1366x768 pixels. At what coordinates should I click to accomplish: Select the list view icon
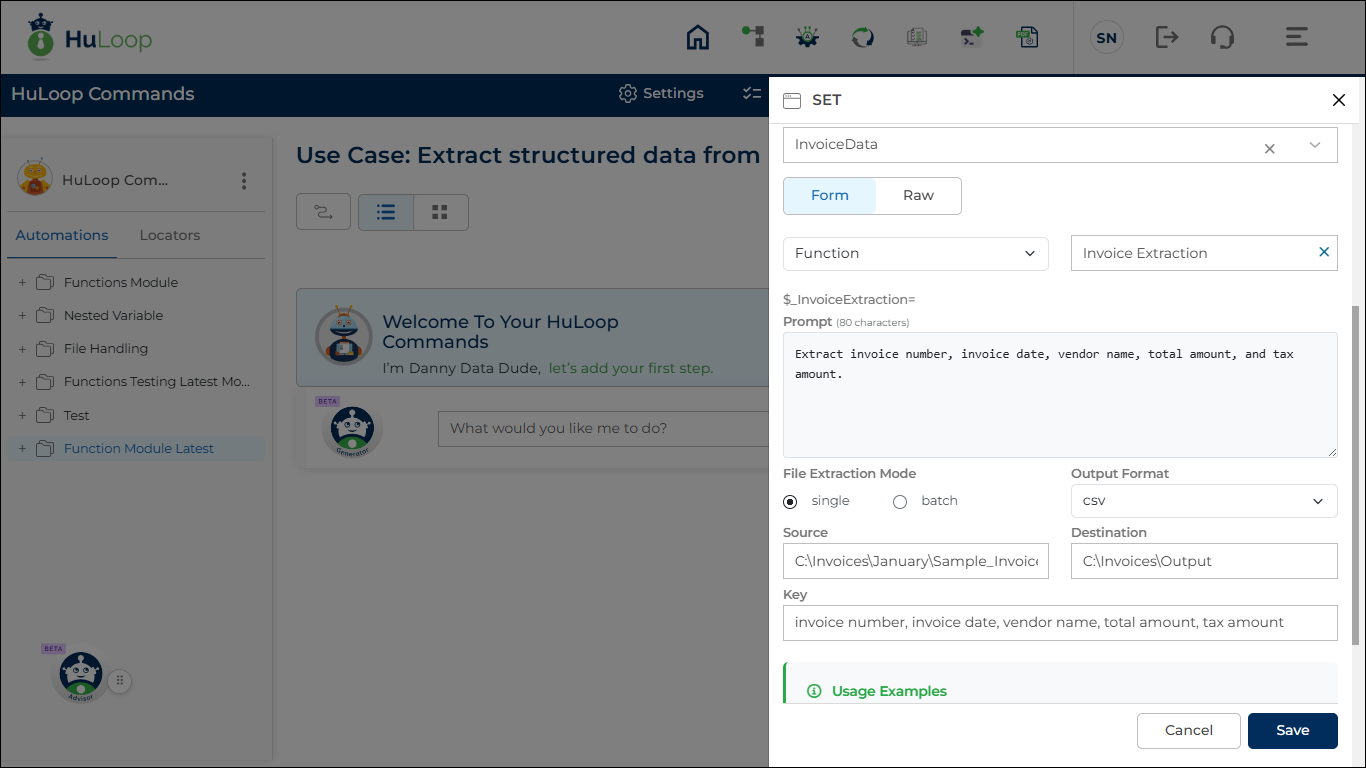386,212
